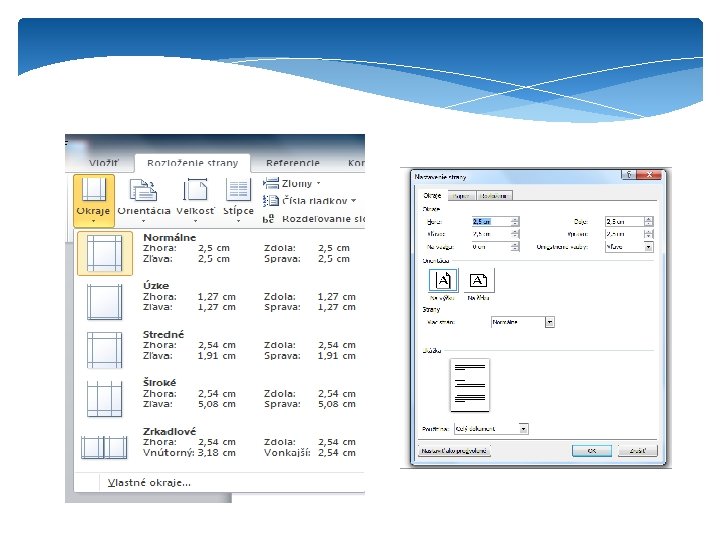The height and width of the screenshot is (540, 720).
Task: Click the help question-mark button in dialog
Action: (629, 174)
